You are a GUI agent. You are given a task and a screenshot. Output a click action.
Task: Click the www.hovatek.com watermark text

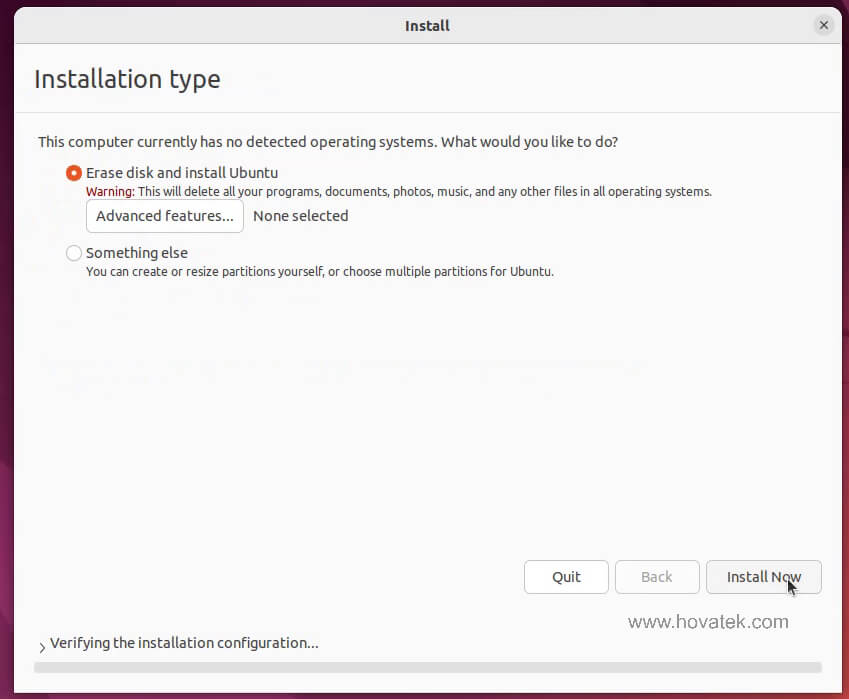click(x=708, y=621)
